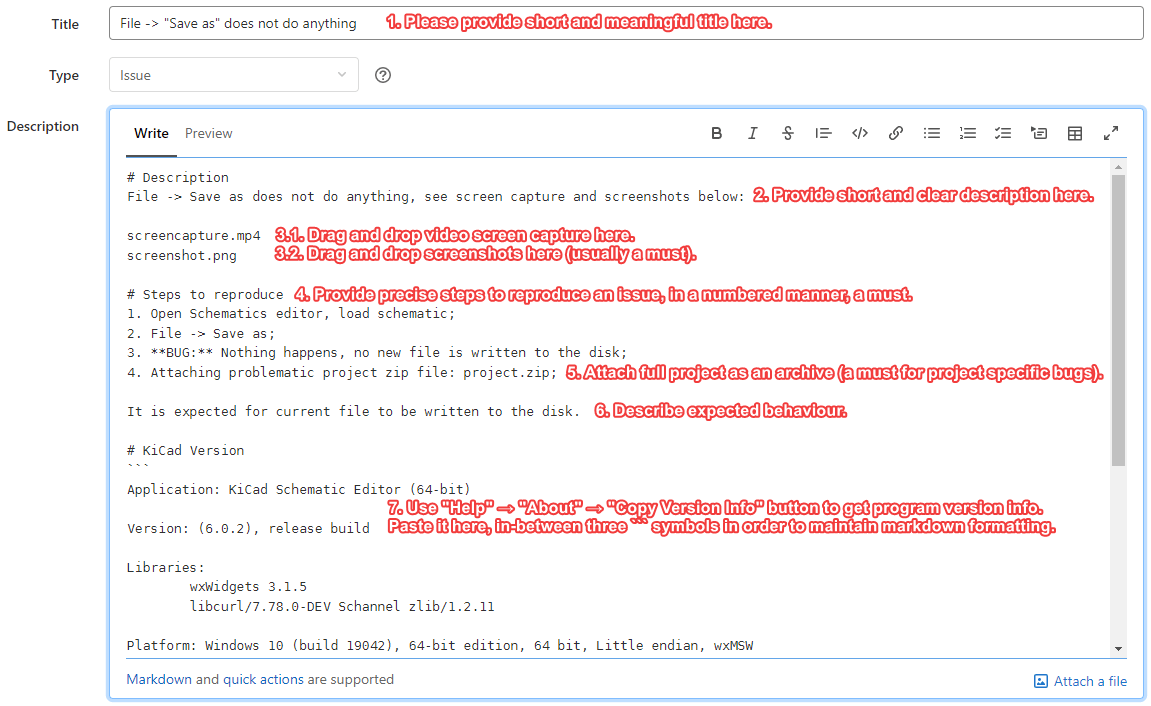Image resolution: width=1151 pixels, height=706 pixels.
Task: Click the 'Version: (6.0.2), release build' line
Action: click(248, 528)
